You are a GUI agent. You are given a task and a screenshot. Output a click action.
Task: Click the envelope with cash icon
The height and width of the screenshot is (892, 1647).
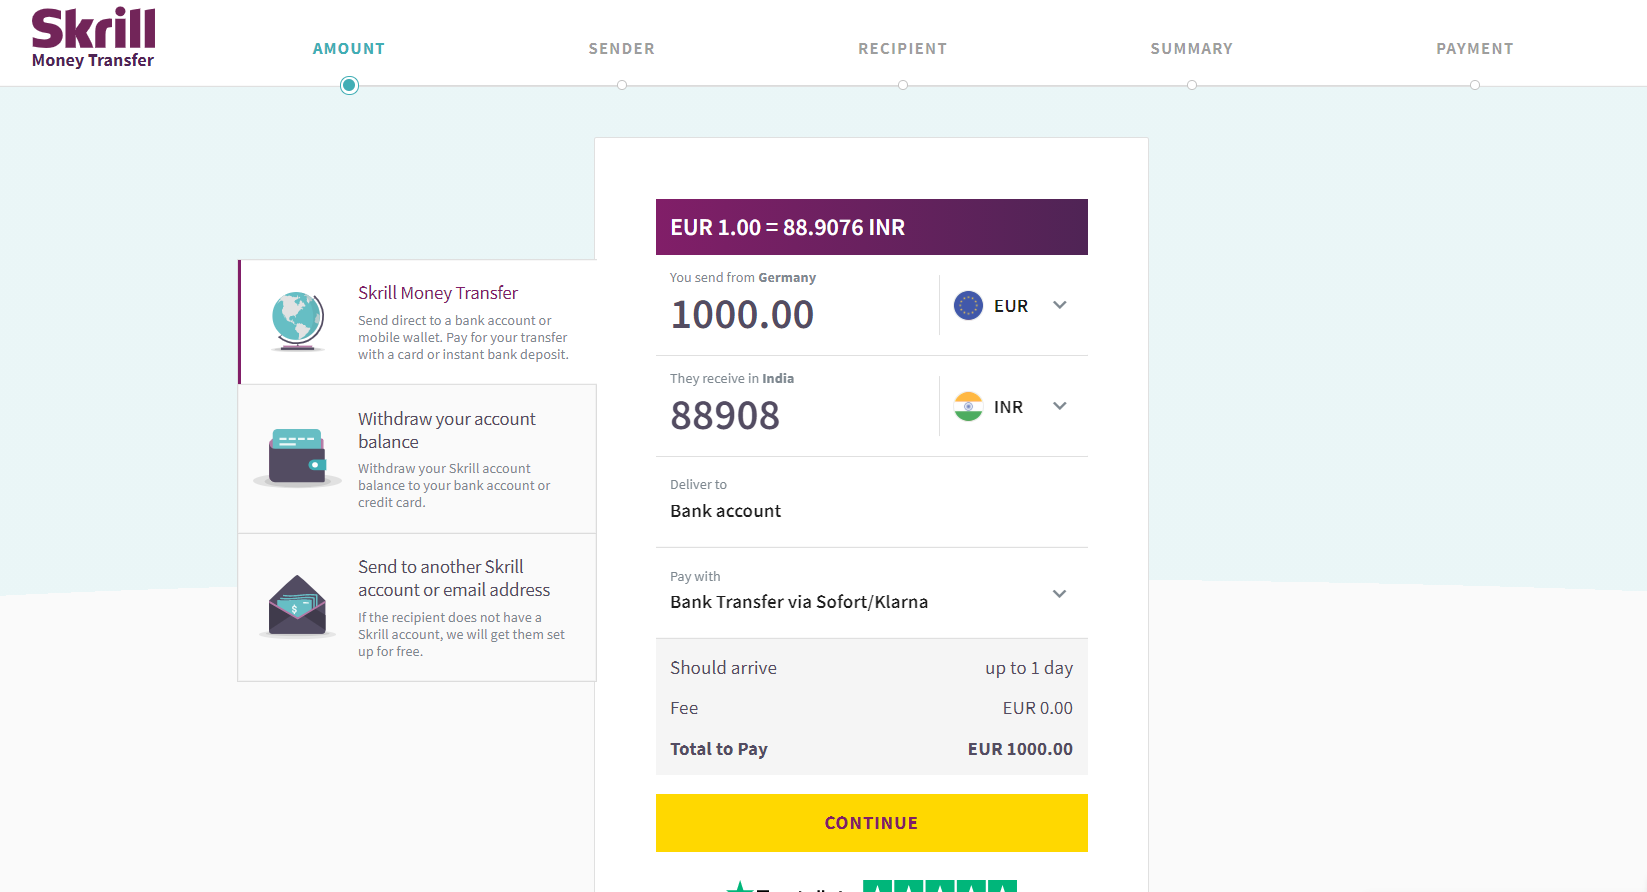[x=297, y=605]
